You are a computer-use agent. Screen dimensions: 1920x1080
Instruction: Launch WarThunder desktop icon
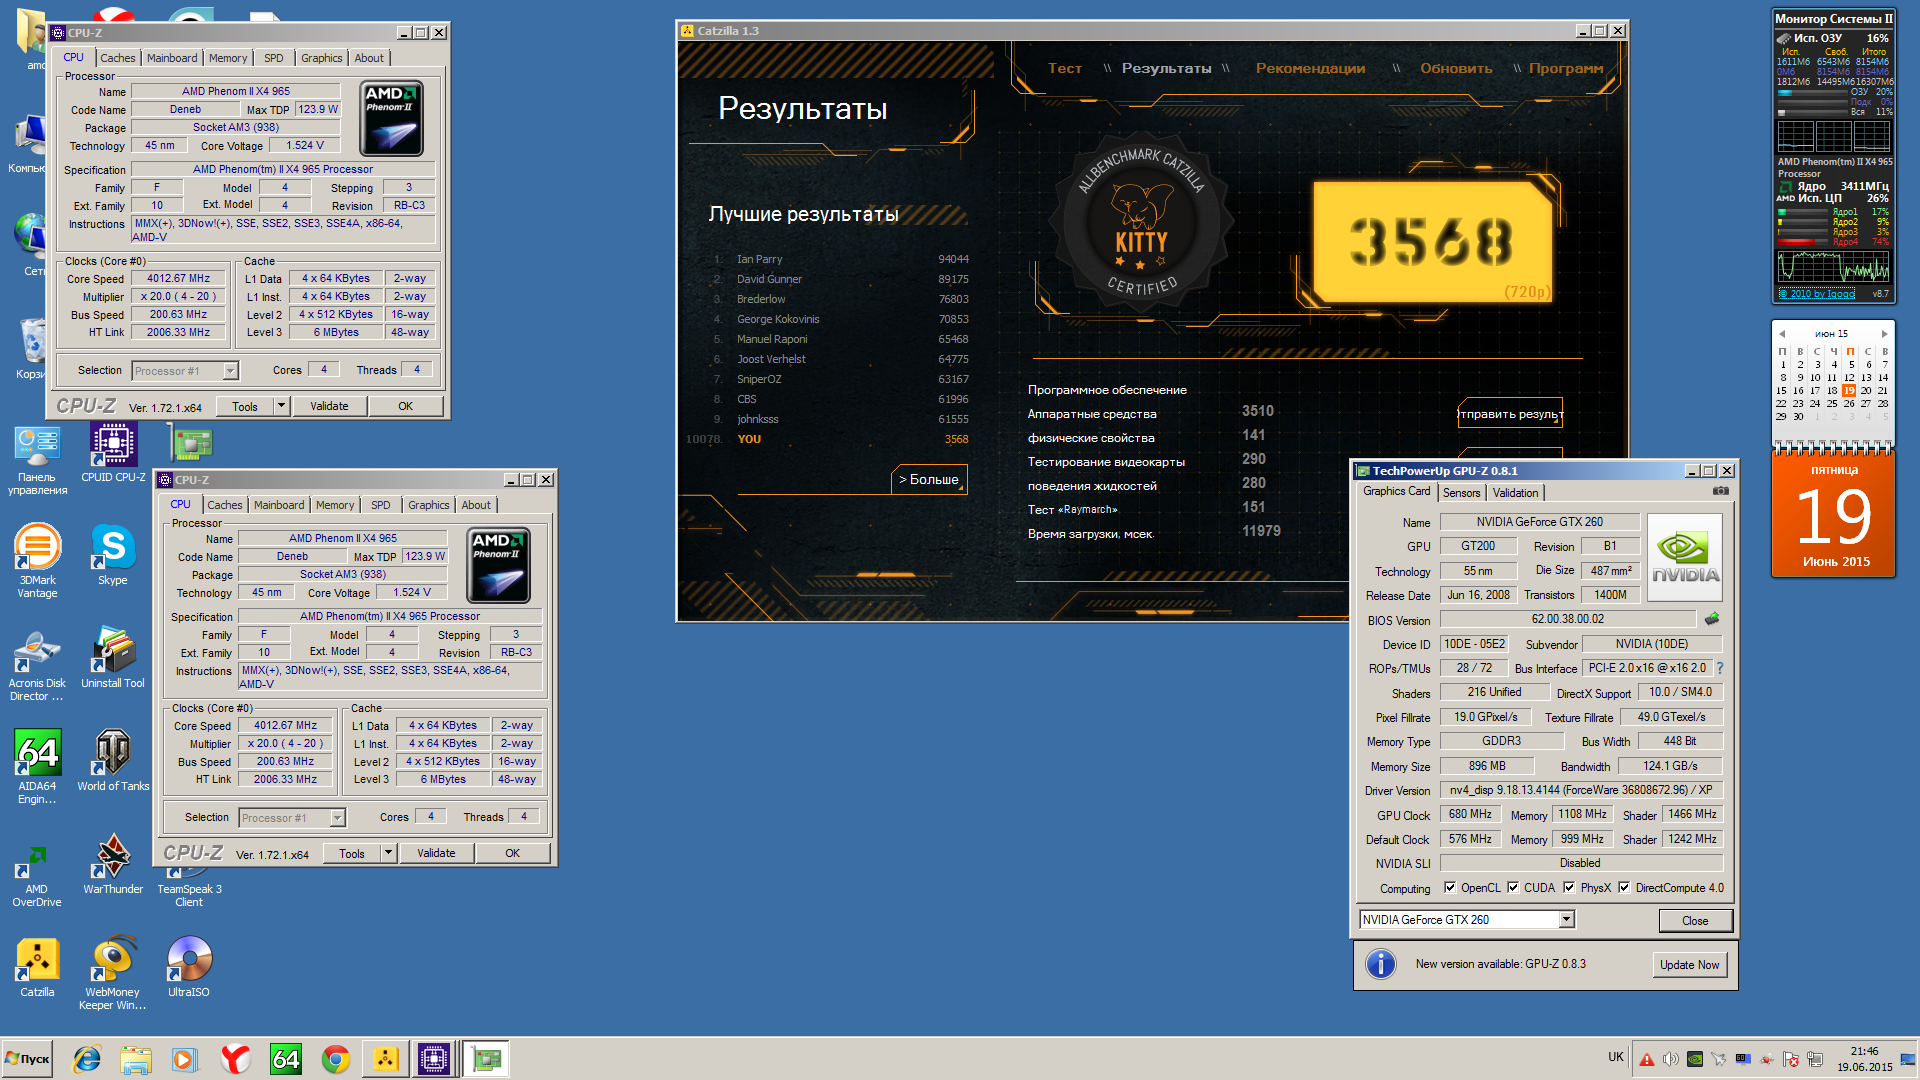(x=113, y=864)
